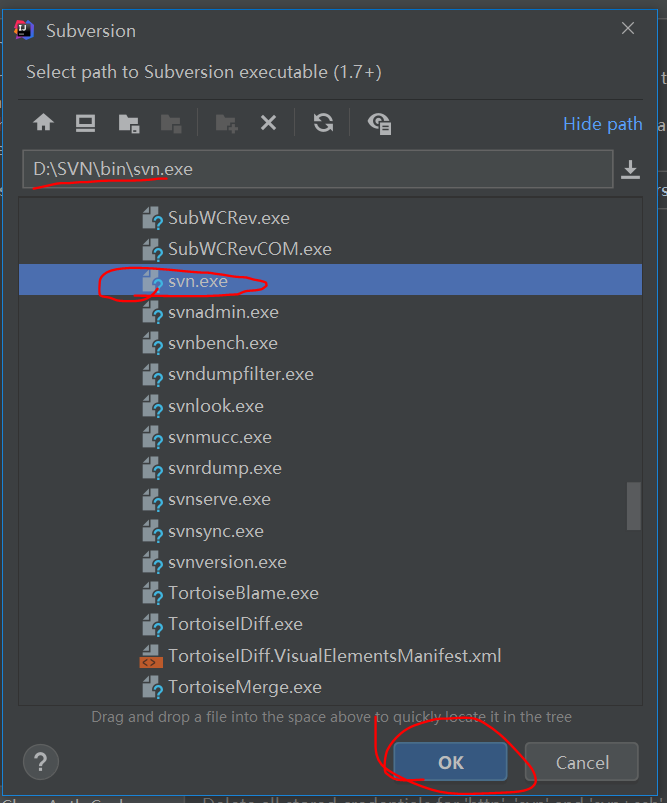Viewport: 667px width, 803px height.
Task: Select TortoiseIDiff.exe in the list
Action: coord(330,624)
